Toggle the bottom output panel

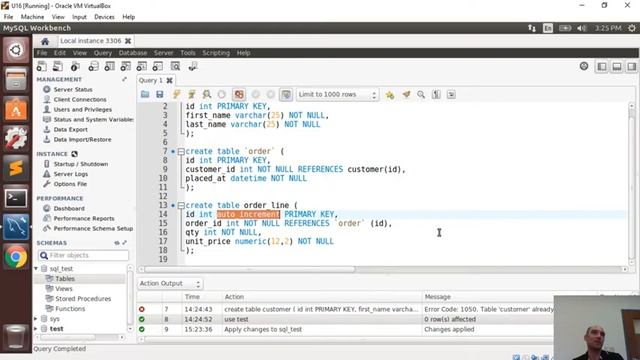coord(617,67)
